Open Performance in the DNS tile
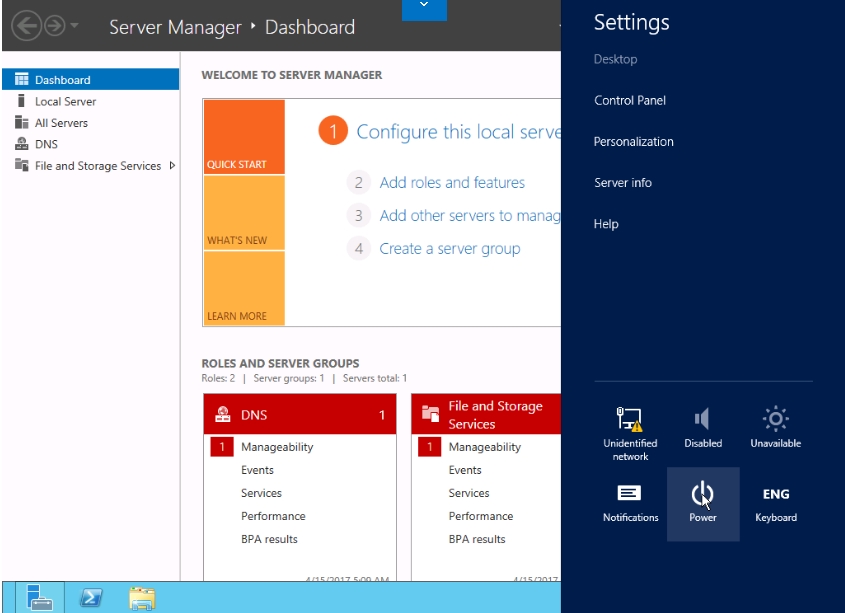 273,516
